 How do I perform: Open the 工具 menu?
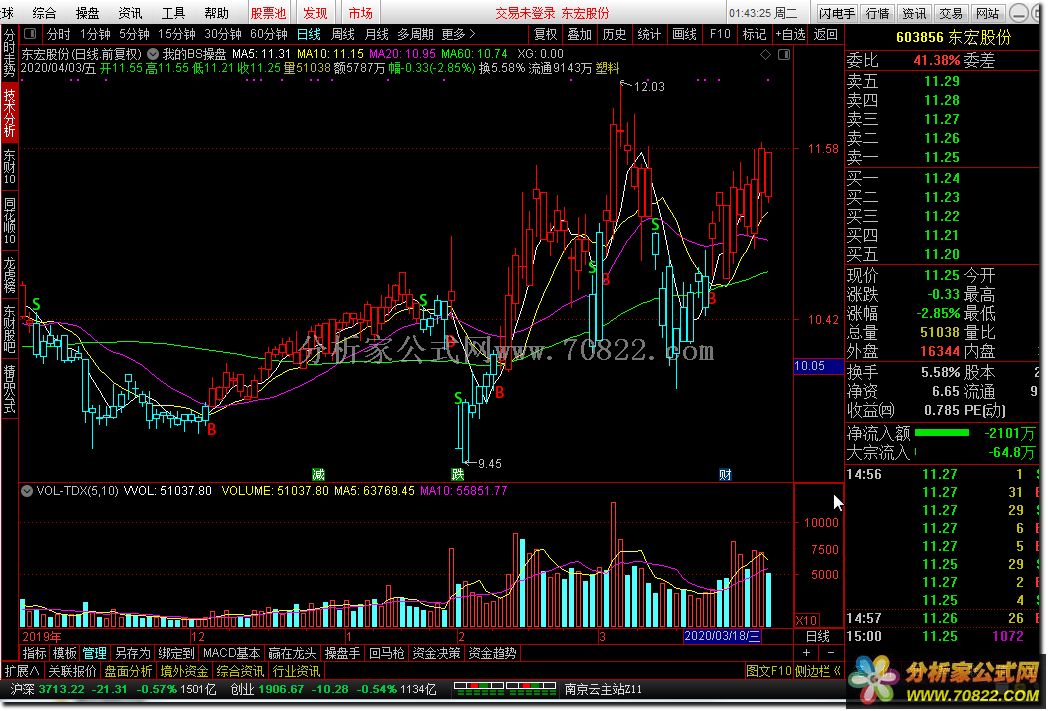tap(173, 13)
